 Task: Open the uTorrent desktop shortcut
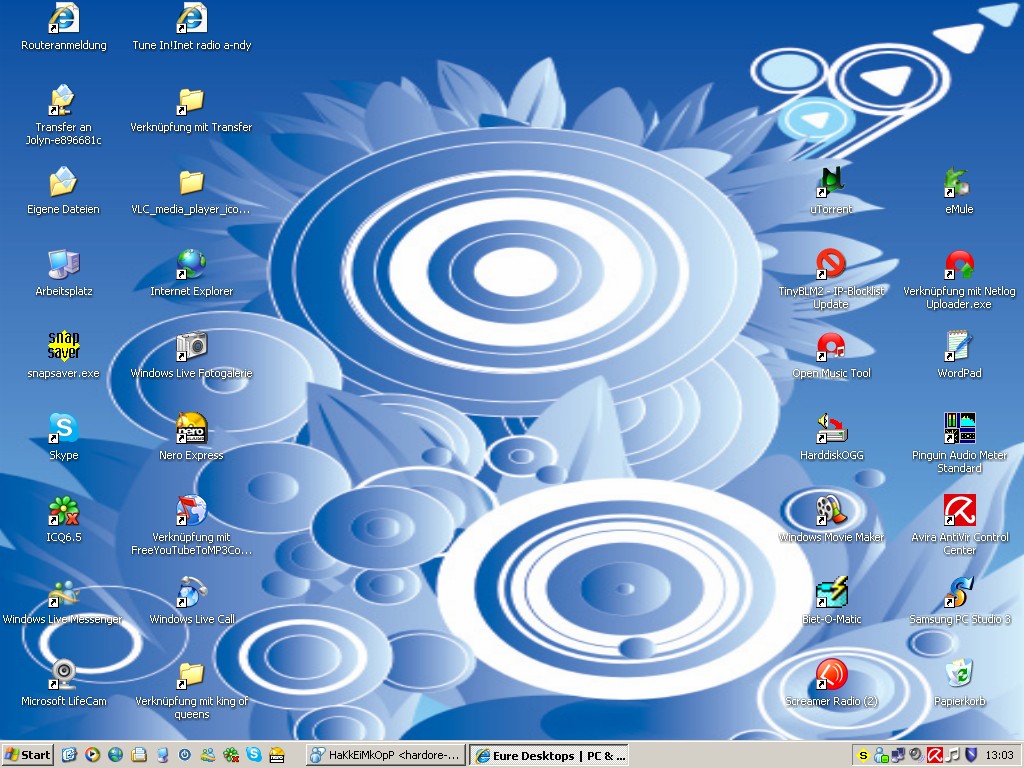point(831,182)
